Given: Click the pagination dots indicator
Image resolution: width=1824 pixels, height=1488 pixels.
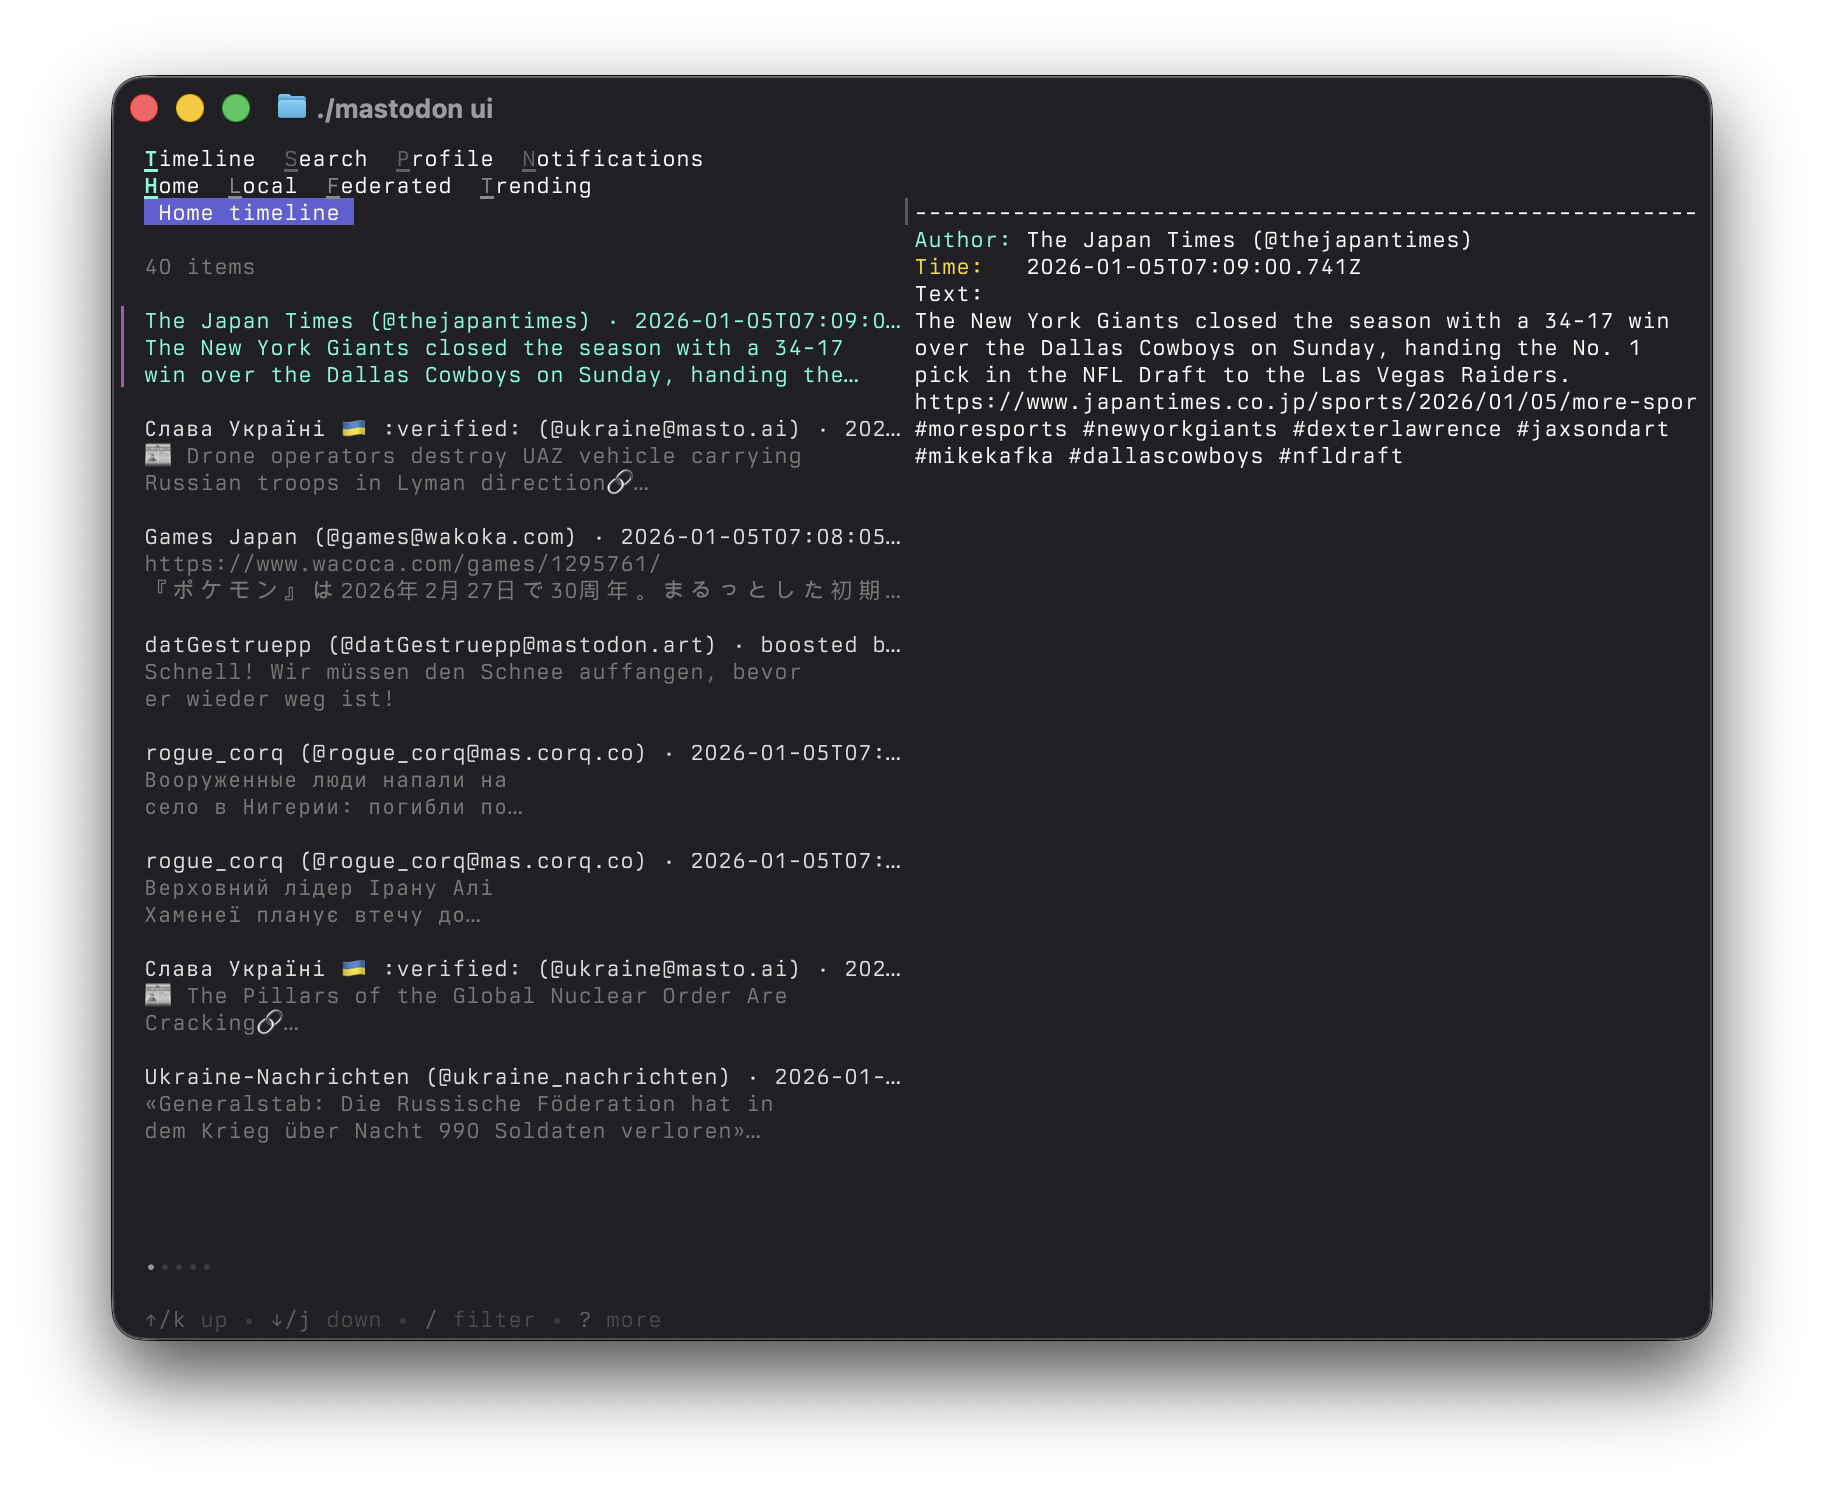Looking at the screenshot, I should tap(178, 1267).
